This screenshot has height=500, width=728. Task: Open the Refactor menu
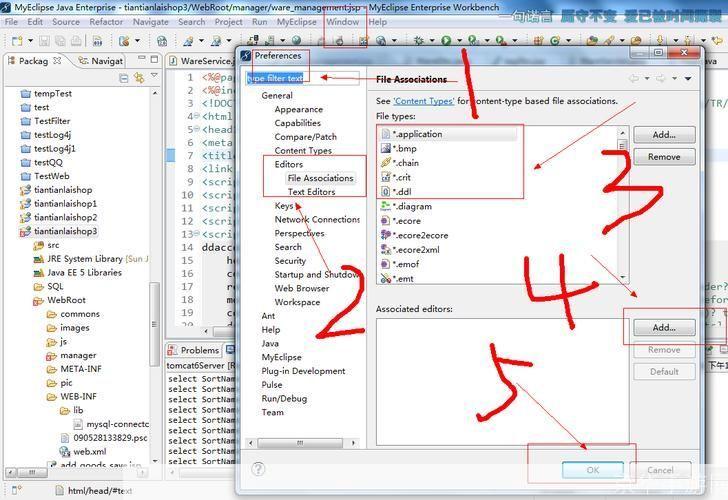click(x=106, y=22)
